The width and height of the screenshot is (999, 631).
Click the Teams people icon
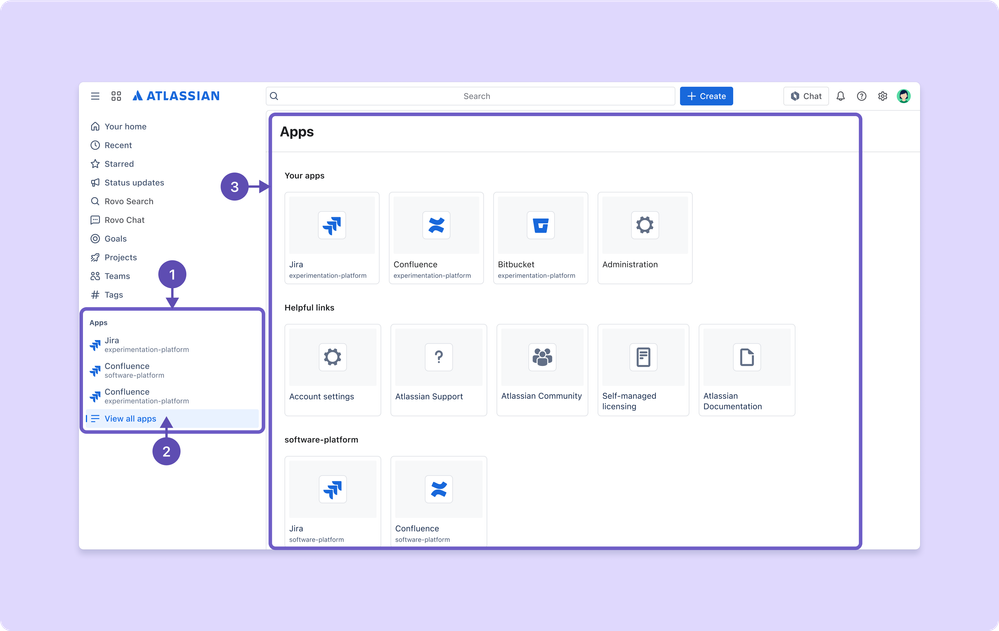pos(95,276)
